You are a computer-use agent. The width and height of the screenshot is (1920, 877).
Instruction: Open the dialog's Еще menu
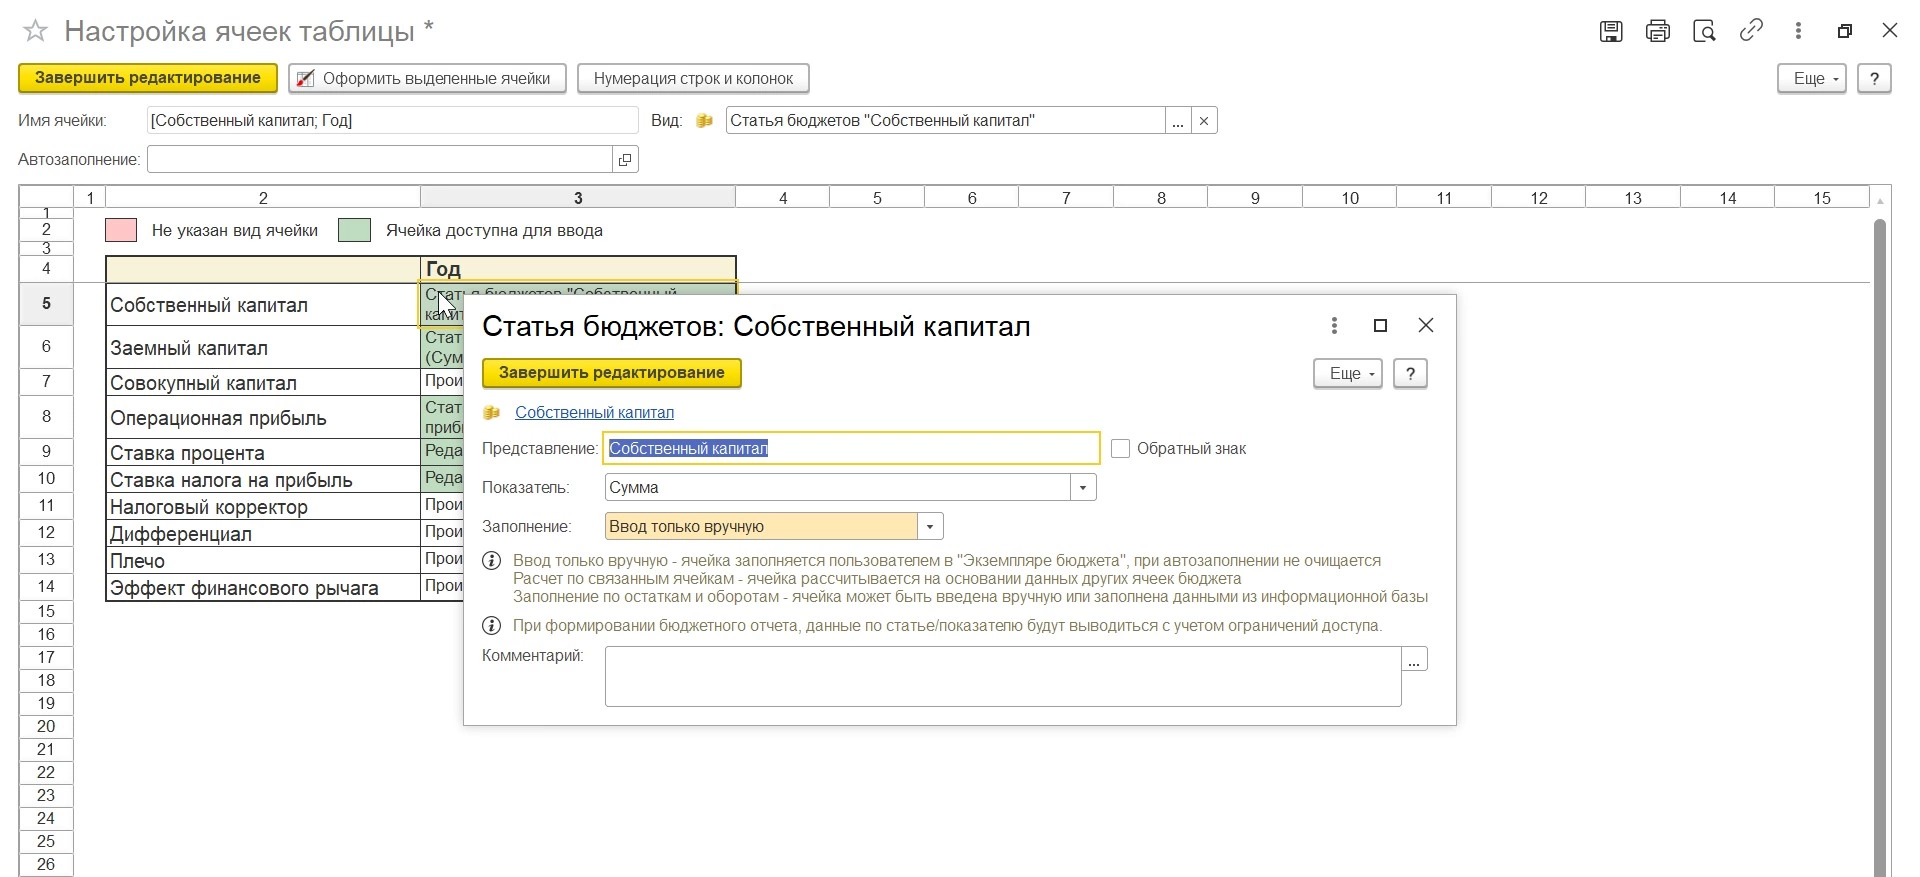point(1347,374)
